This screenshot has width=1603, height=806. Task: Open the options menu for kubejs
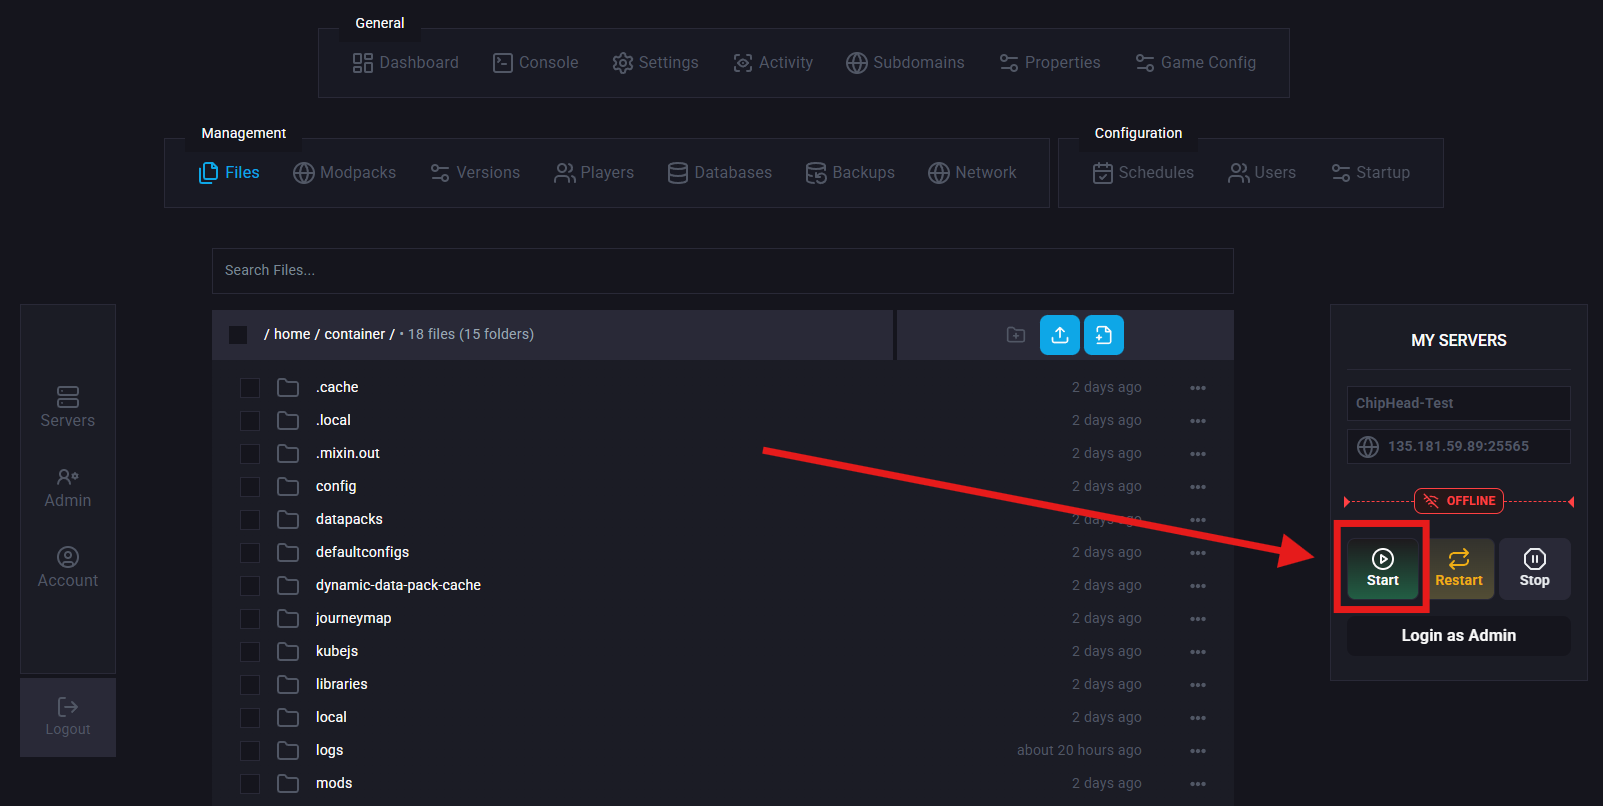tap(1198, 652)
